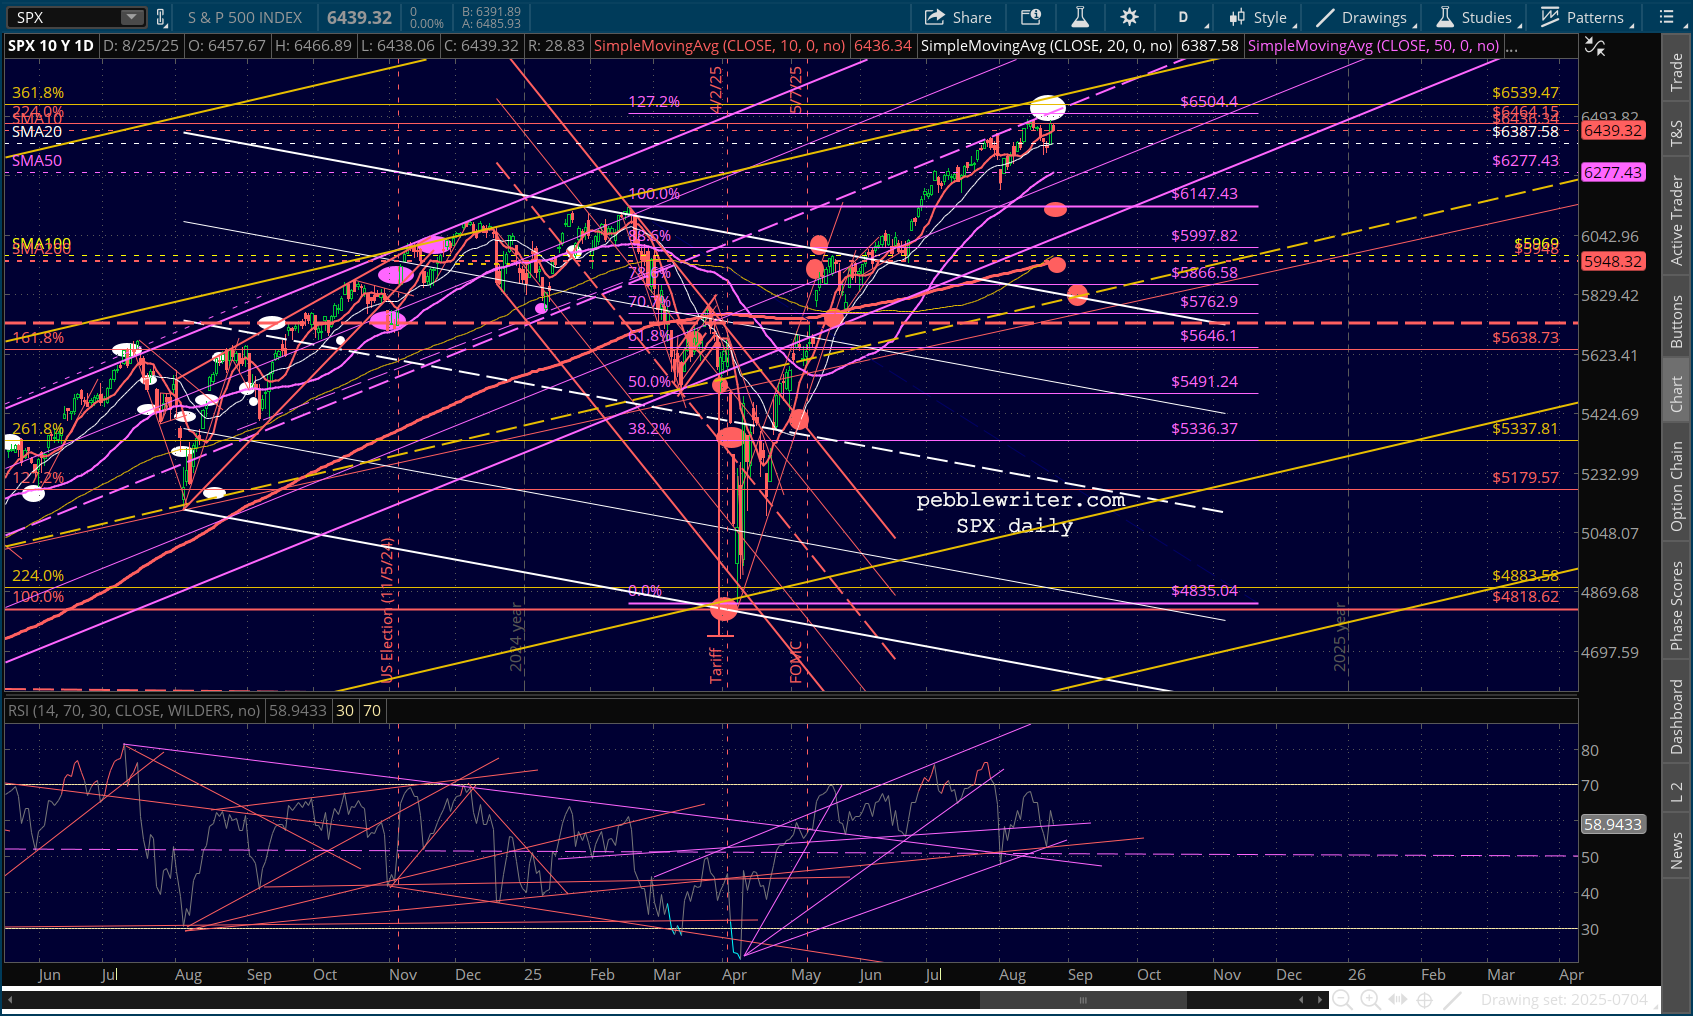
Task: Click the flask icon in the top toolbar
Action: pyautogui.click(x=1080, y=17)
